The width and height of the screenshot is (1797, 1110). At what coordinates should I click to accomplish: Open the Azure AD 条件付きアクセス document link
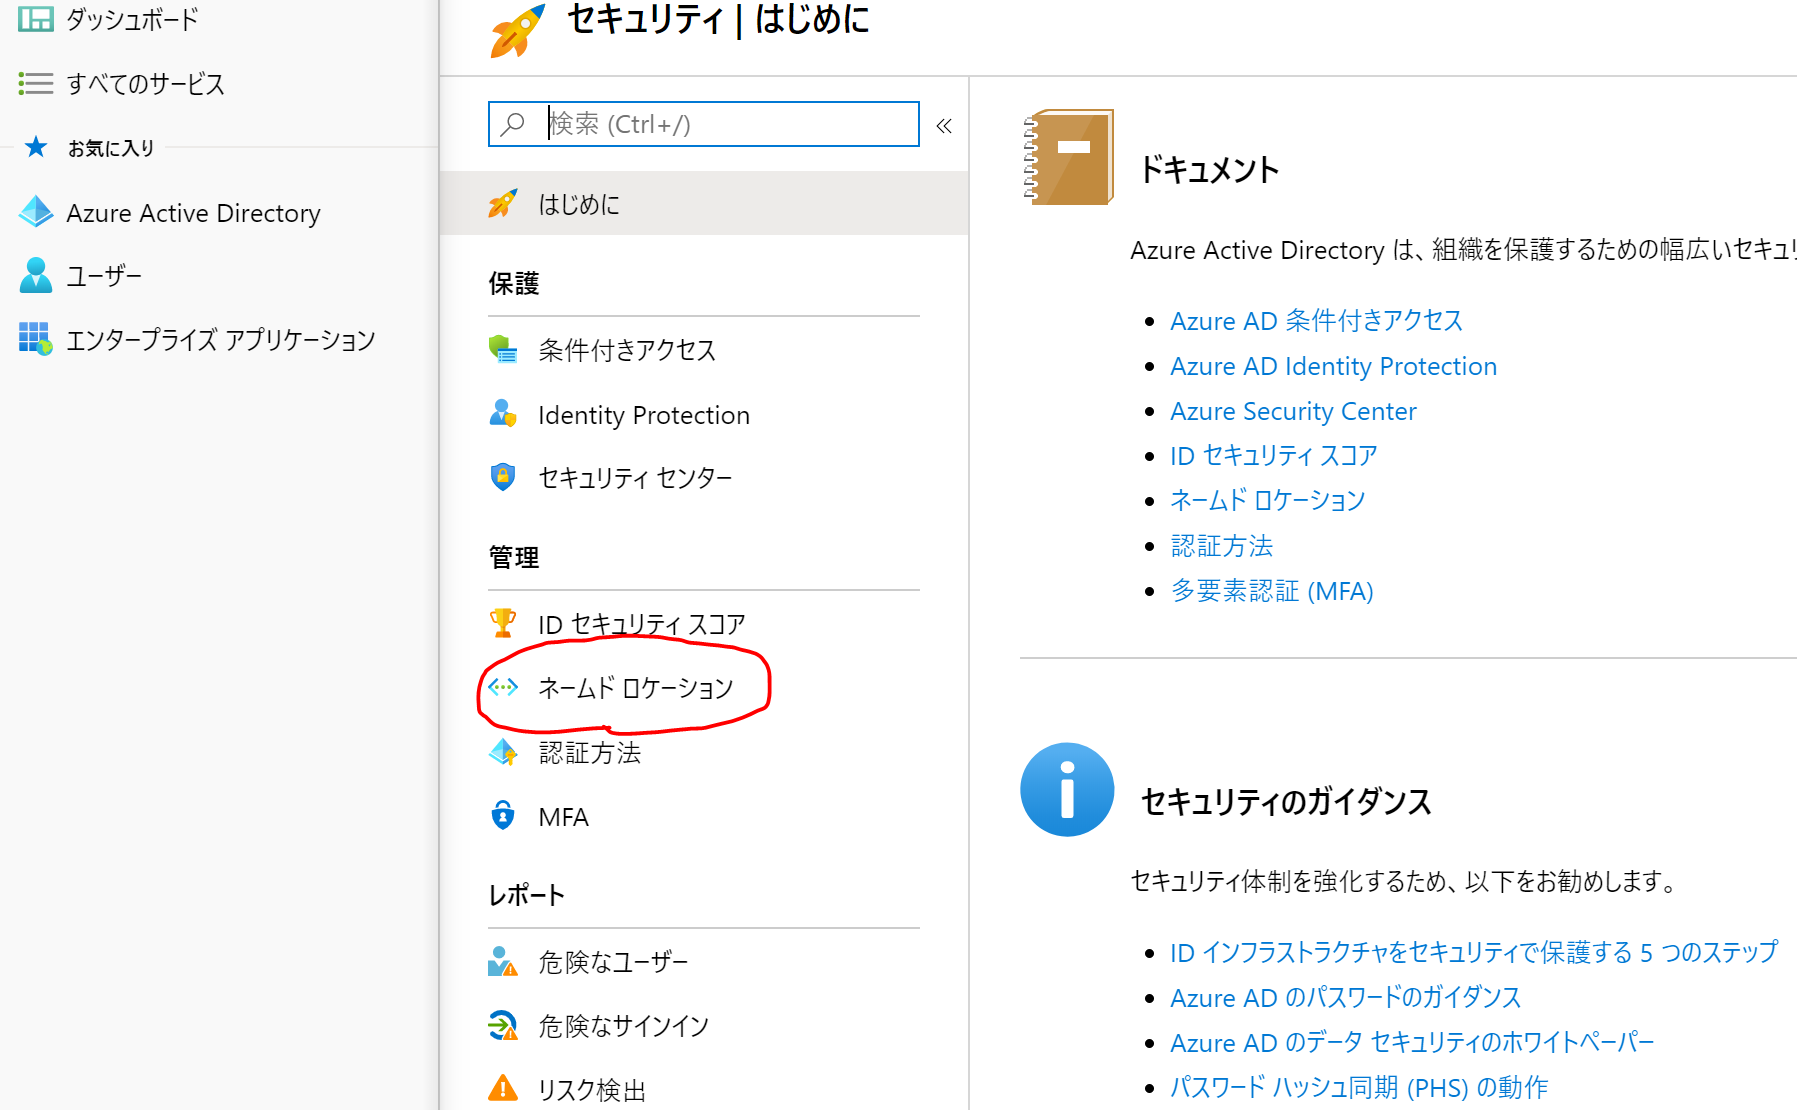(x=1316, y=321)
